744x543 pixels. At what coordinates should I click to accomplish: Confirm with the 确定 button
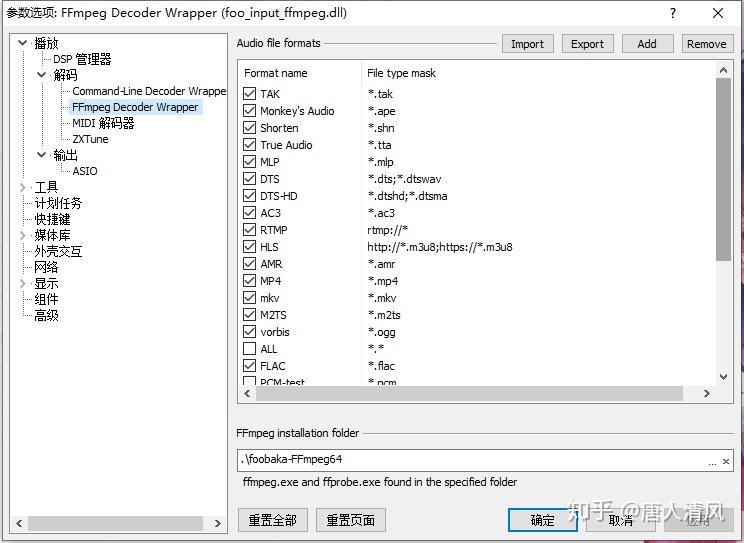click(x=542, y=520)
